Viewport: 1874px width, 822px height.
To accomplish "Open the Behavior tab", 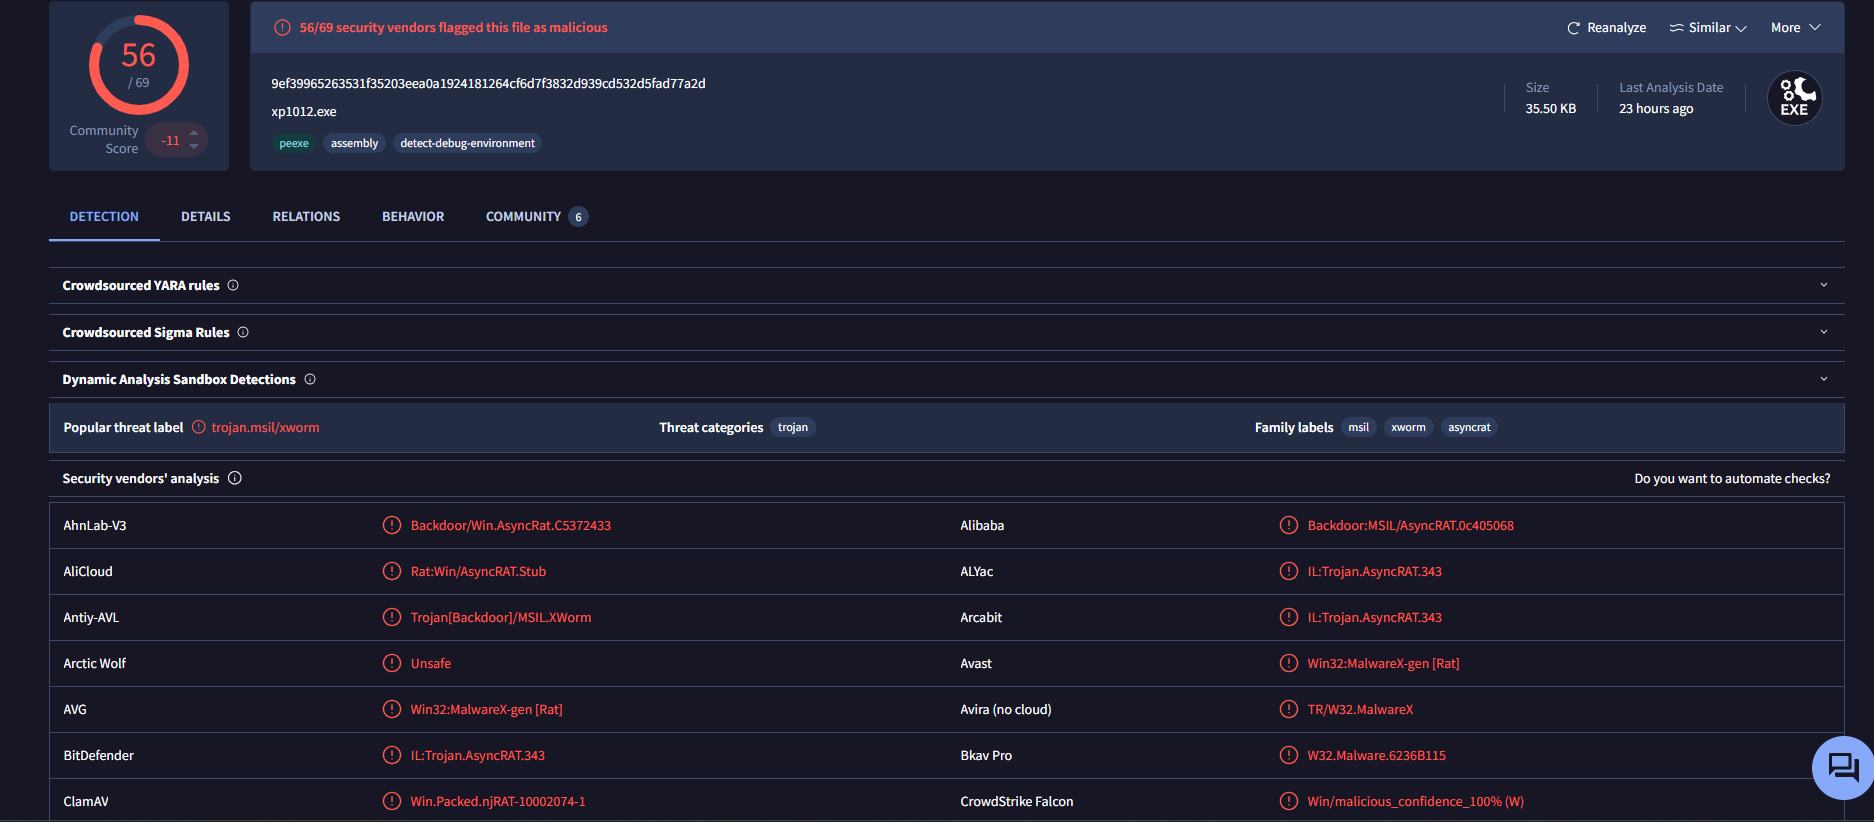I will (413, 216).
